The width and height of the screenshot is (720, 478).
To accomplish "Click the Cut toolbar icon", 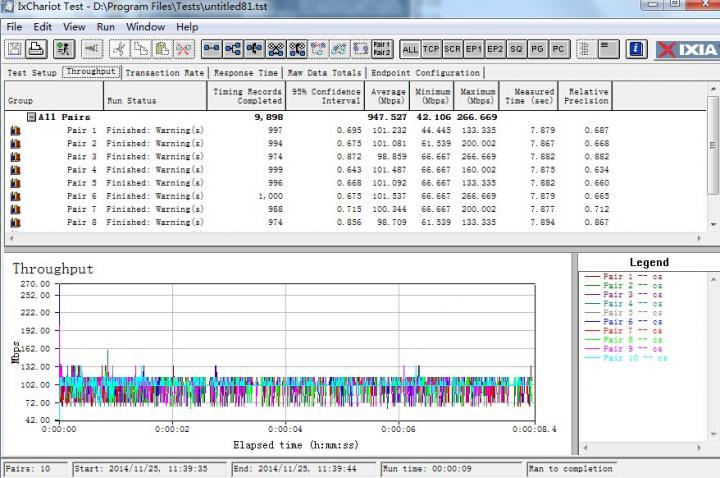I will (x=120, y=49).
